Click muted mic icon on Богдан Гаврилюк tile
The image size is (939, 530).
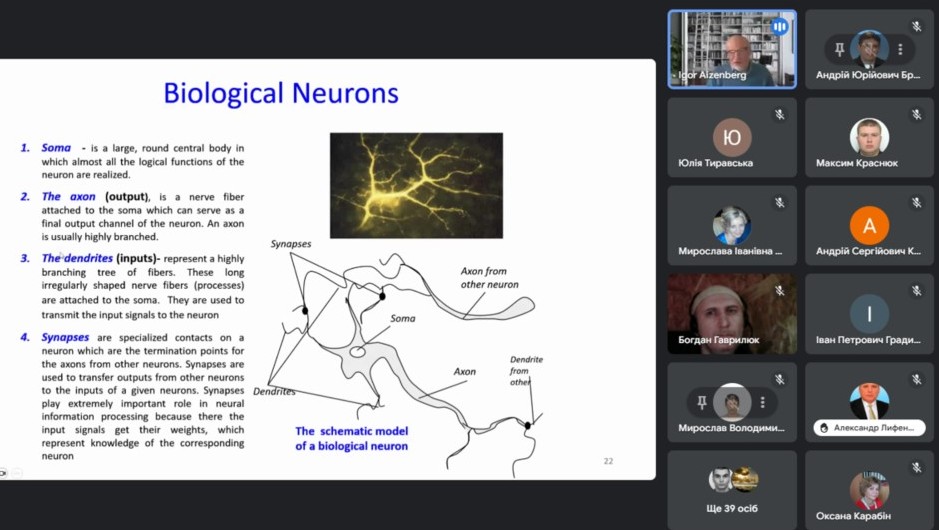[x=779, y=291]
